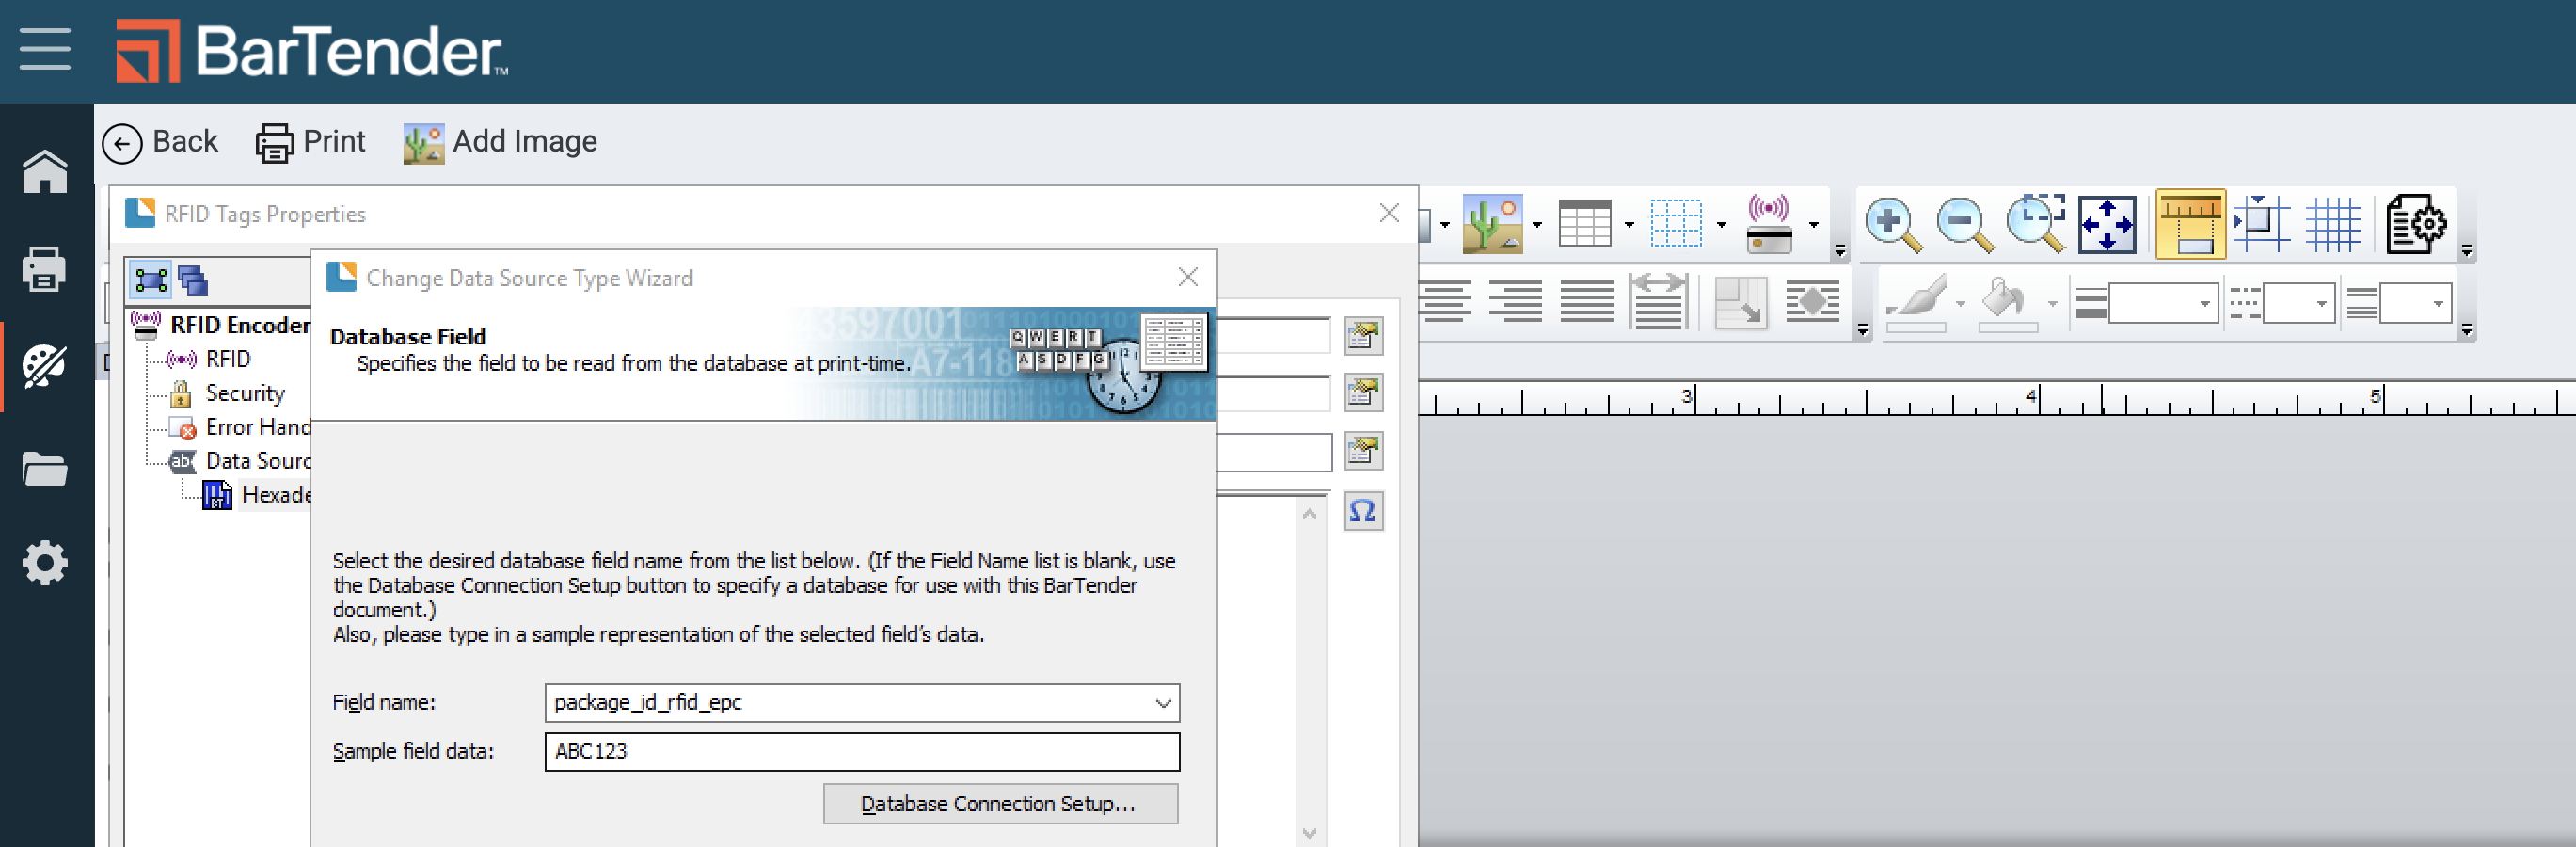
Task: Click the second data source wizard icon
Action: pyautogui.click(x=1363, y=393)
